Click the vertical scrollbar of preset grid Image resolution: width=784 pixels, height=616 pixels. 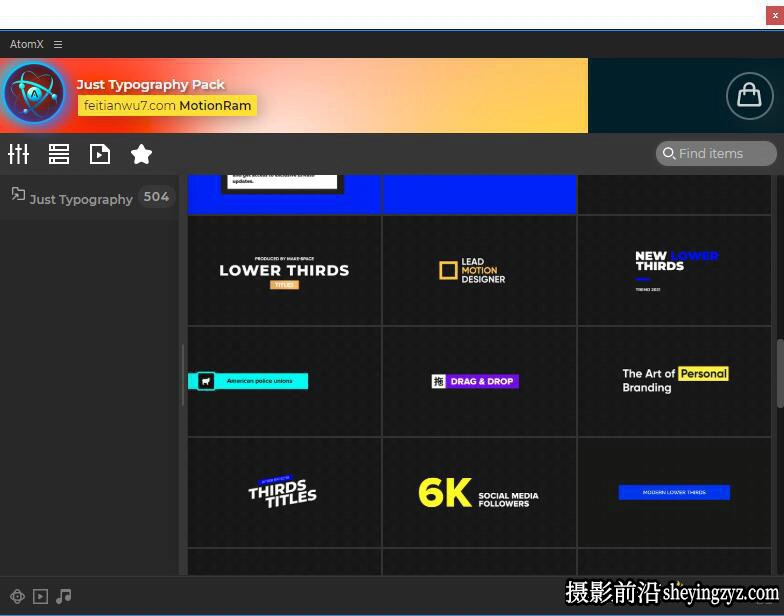coord(780,373)
